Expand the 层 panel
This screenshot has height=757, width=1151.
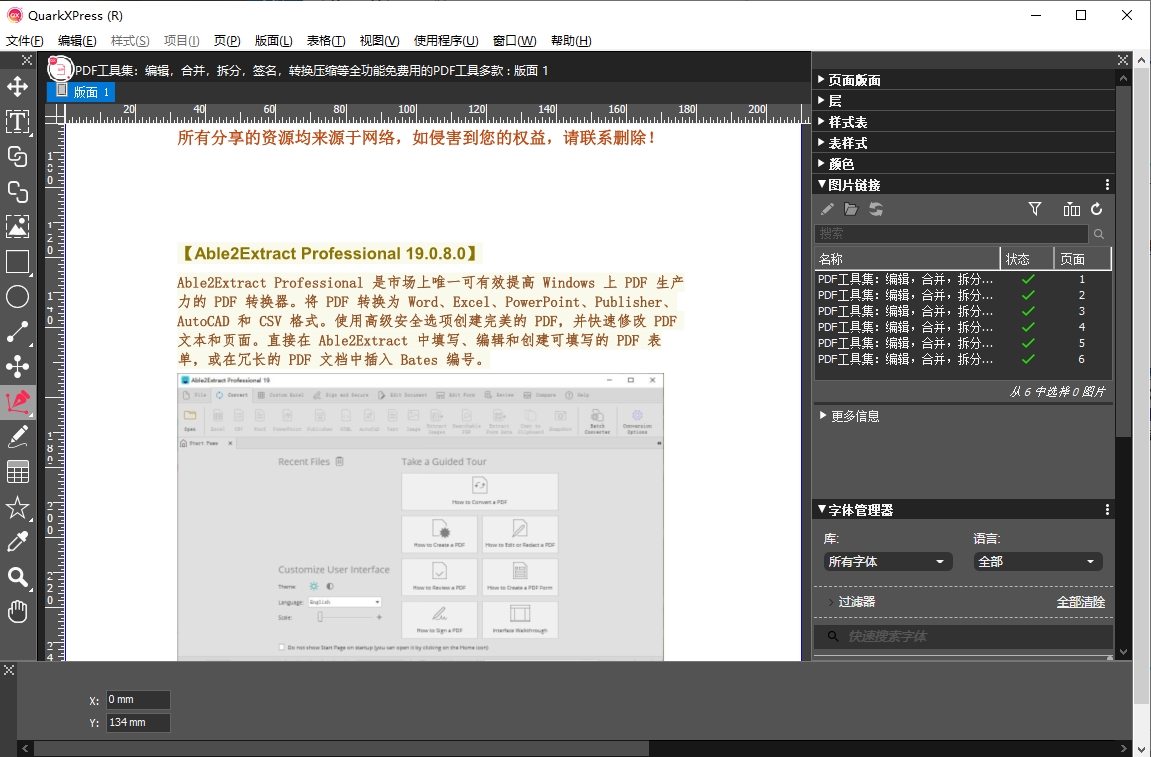point(821,101)
